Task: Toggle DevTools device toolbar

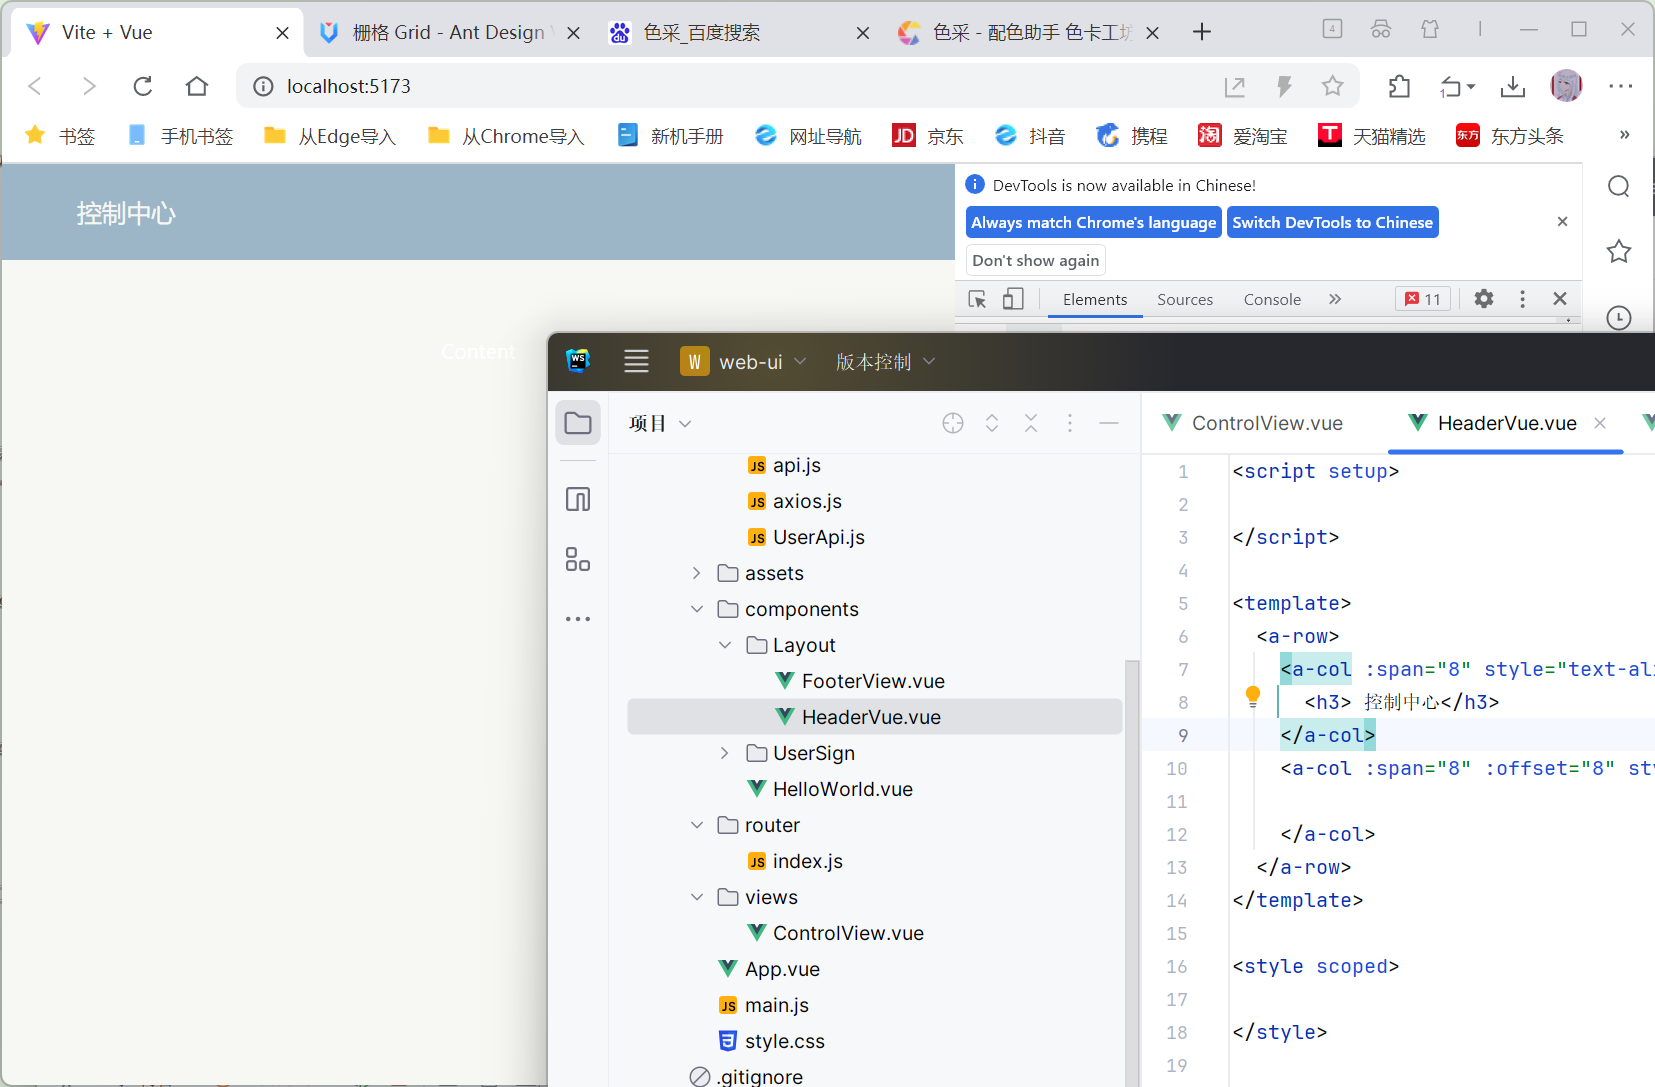Action: [1013, 299]
